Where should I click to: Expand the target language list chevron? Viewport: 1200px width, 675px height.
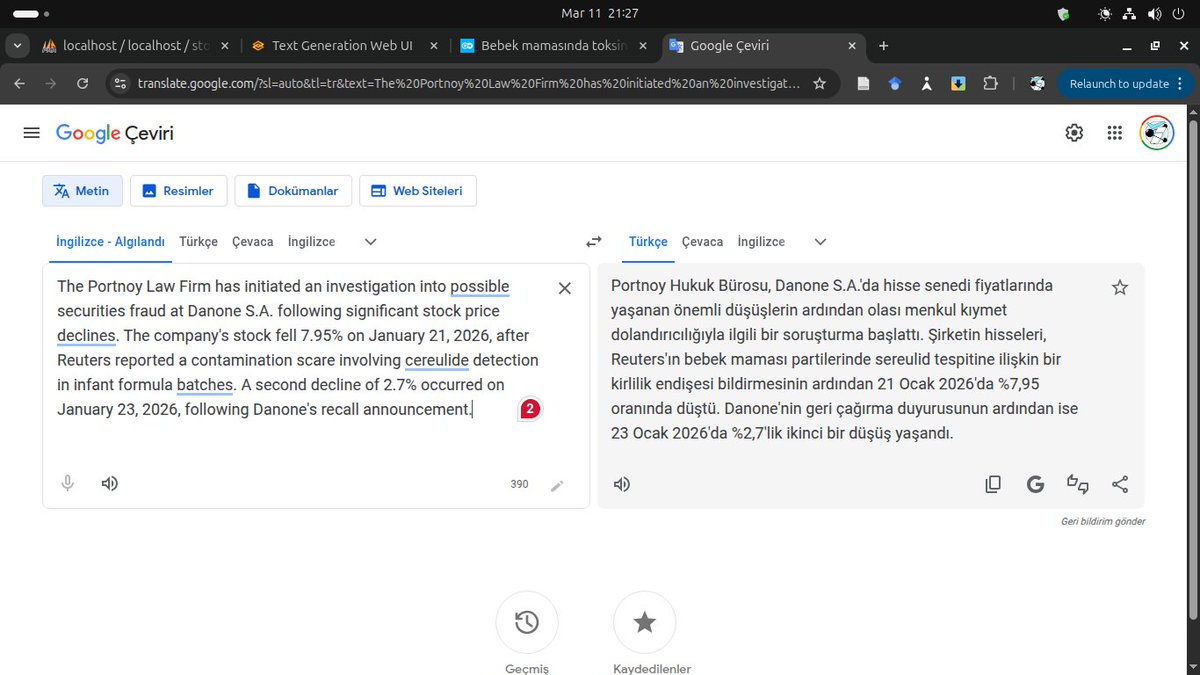click(821, 242)
